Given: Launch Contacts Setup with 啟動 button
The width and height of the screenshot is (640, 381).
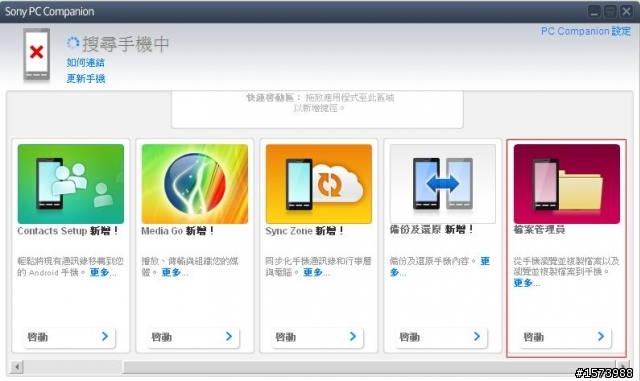Looking at the screenshot, I should pyautogui.click(x=69, y=337).
